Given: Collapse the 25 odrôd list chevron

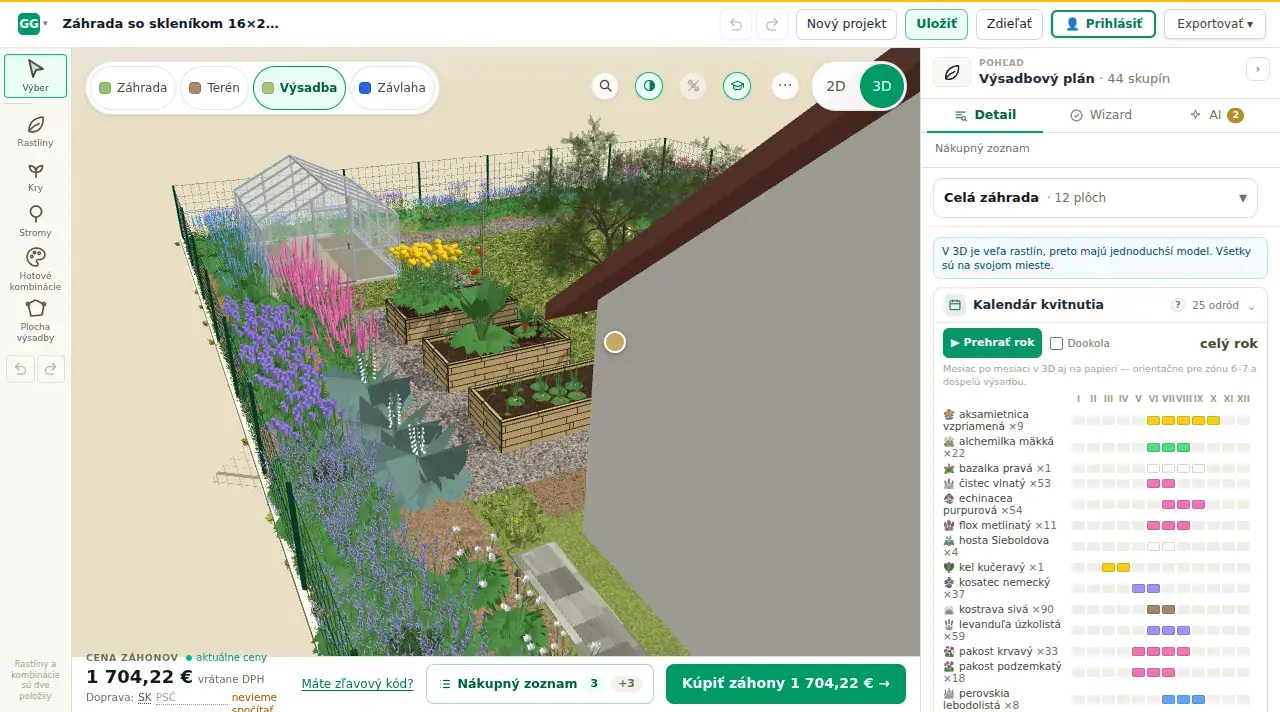Looking at the screenshot, I should [x=1251, y=306].
